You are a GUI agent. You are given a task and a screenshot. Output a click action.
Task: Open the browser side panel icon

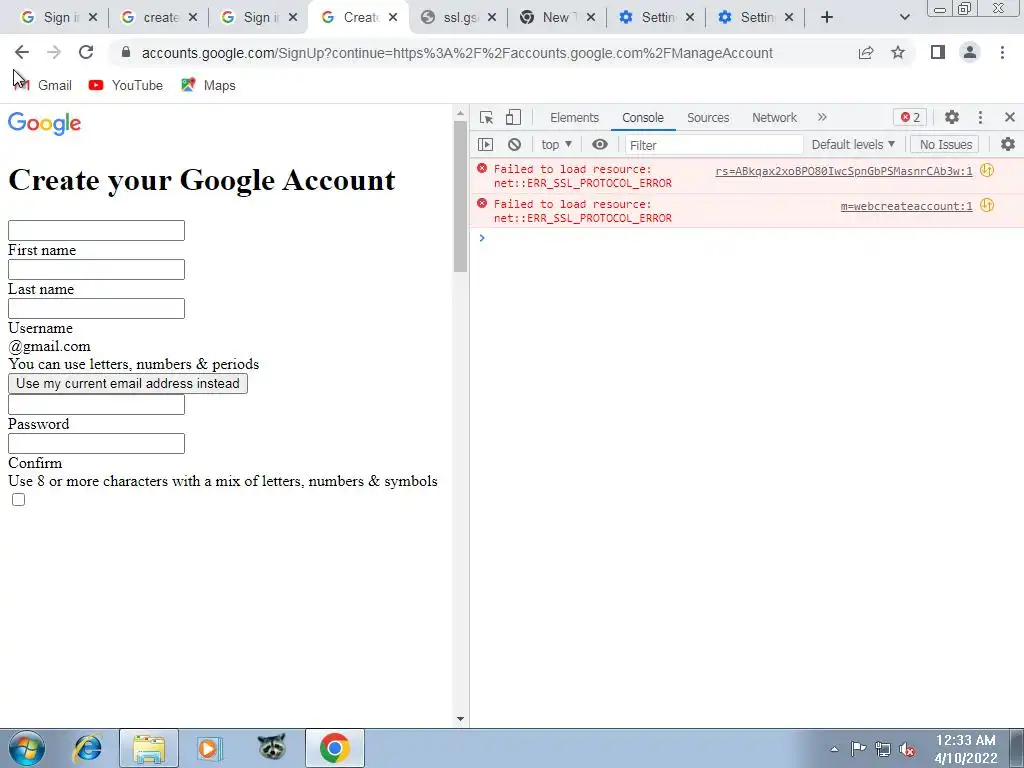[938, 52]
